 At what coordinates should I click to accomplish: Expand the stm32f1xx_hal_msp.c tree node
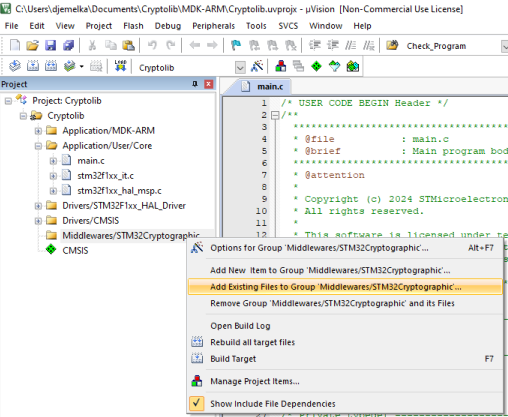[53, 191]
